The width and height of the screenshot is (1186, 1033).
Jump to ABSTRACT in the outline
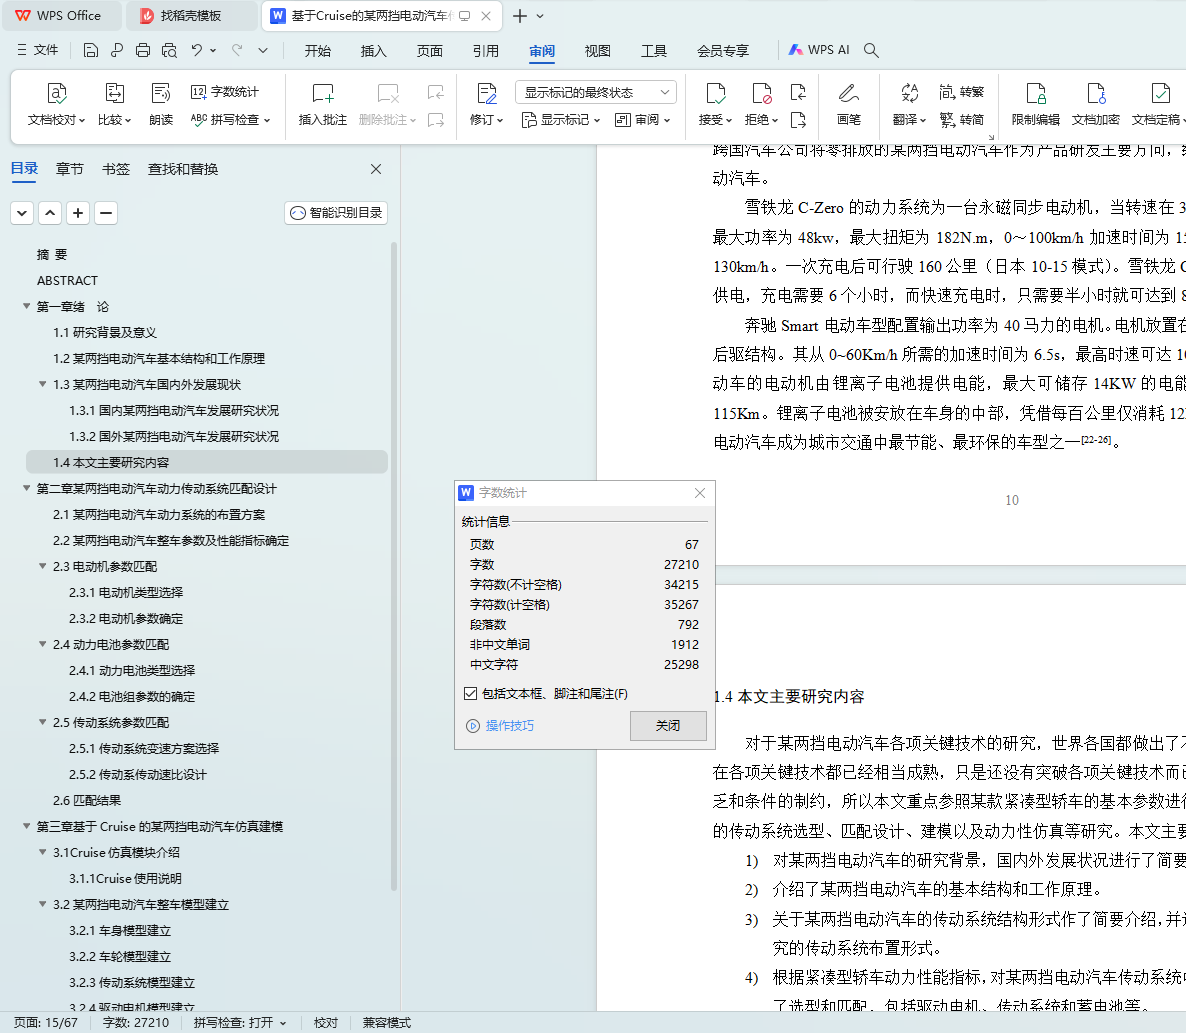67,281
